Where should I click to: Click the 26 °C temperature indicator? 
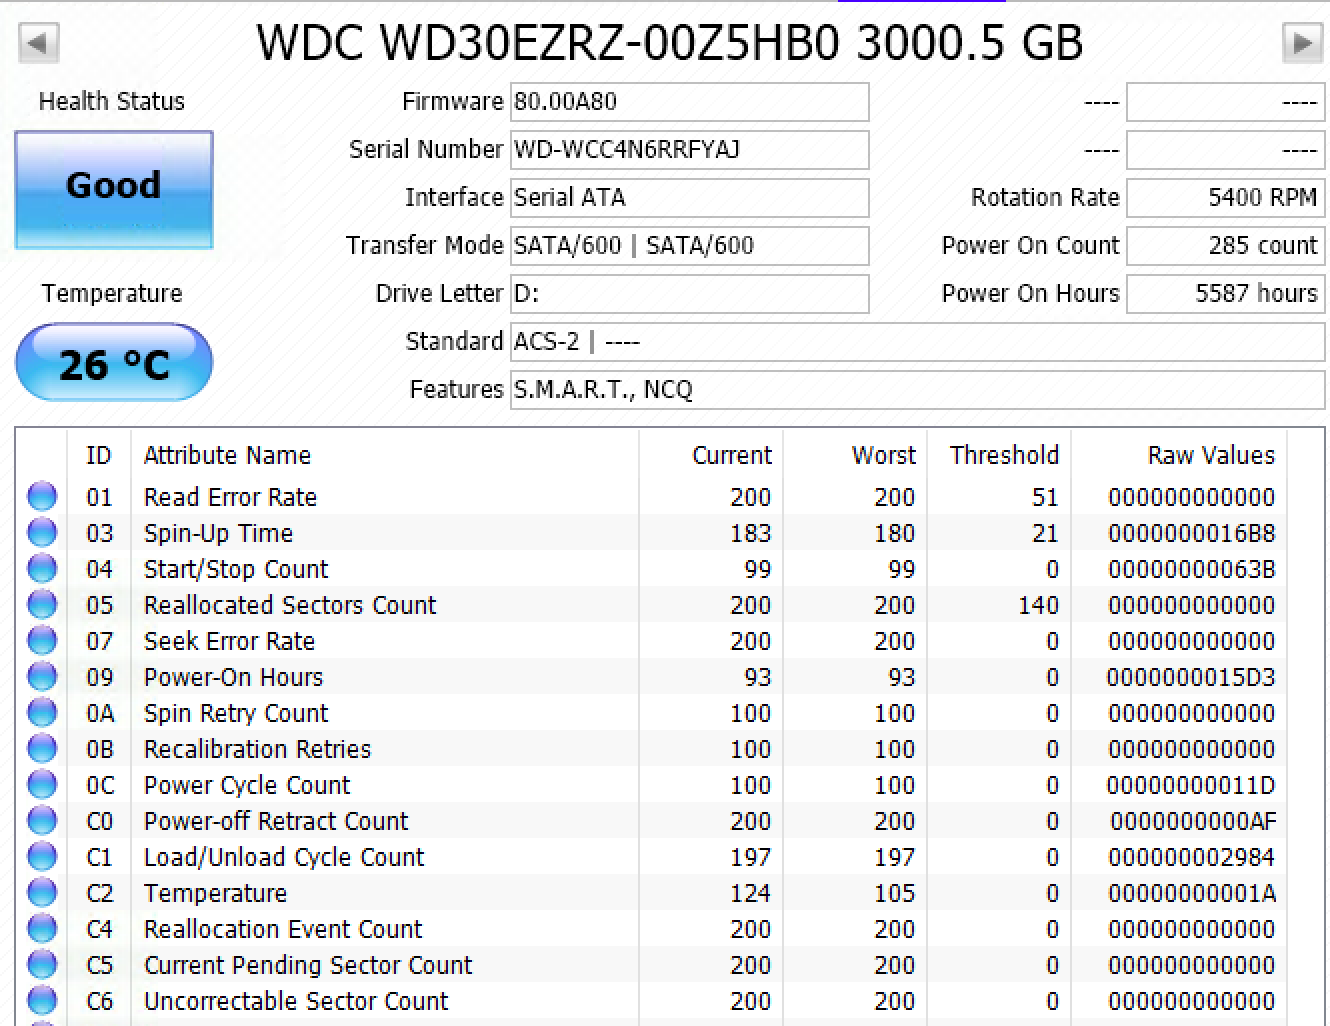tap(114, 363)
